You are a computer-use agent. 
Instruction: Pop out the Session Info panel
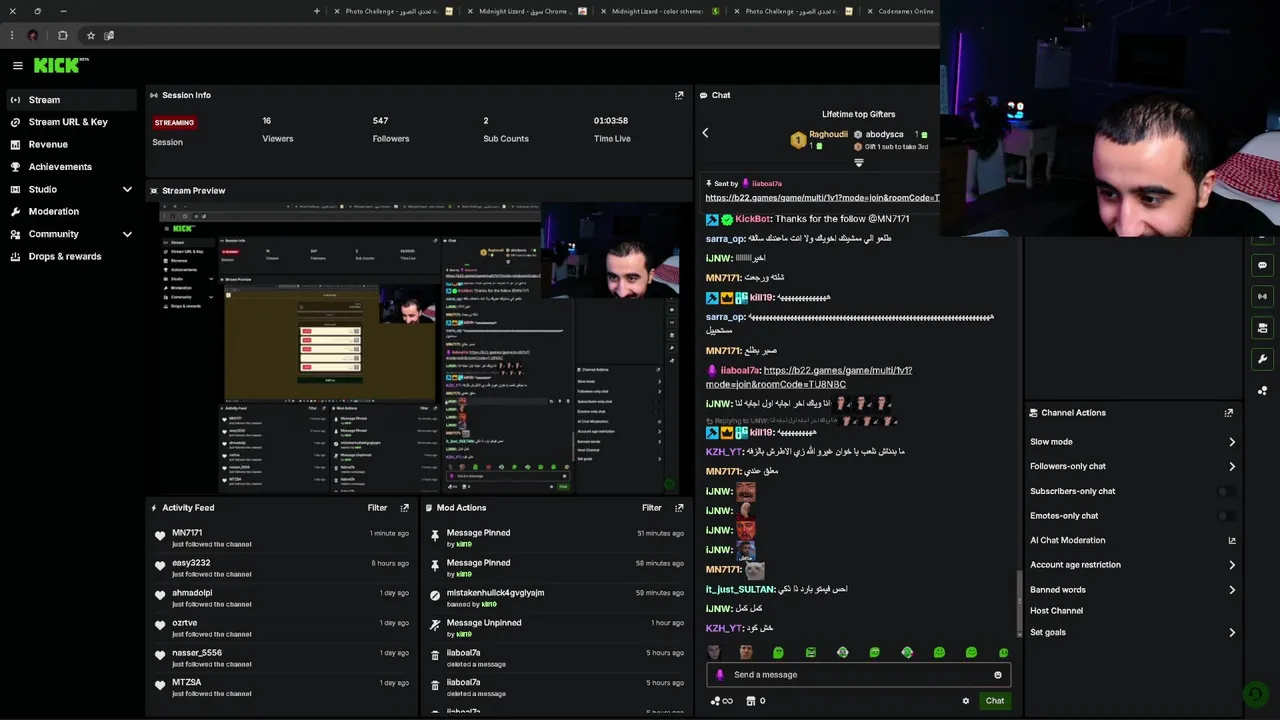click(x=679, y=95)
